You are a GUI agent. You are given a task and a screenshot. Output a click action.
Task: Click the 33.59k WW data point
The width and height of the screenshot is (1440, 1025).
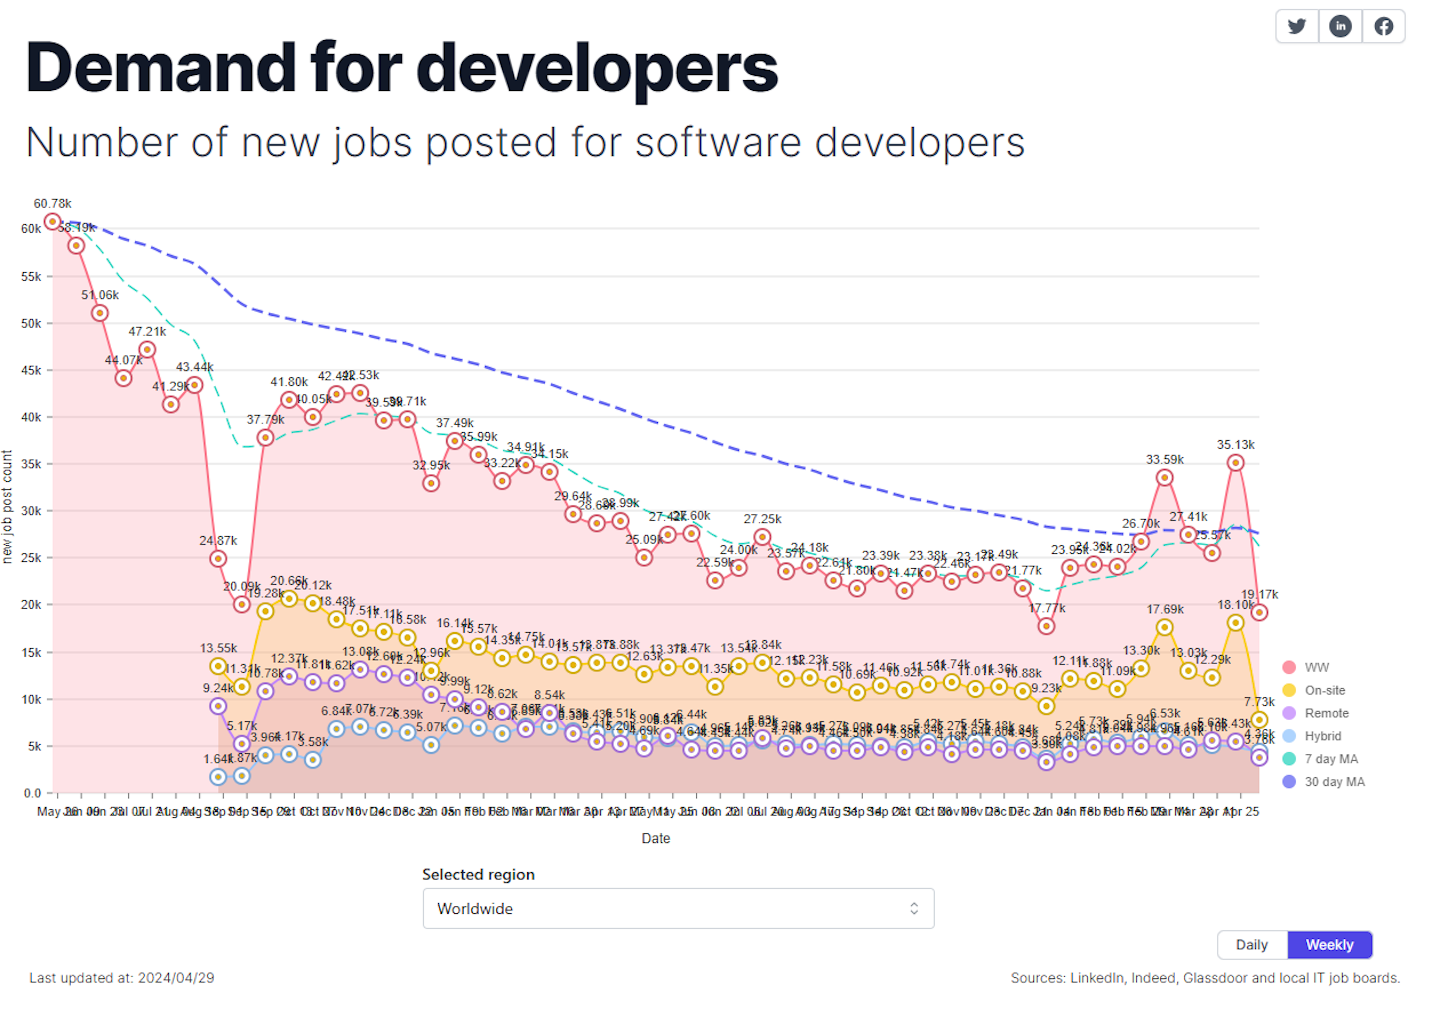point(1164,477)
